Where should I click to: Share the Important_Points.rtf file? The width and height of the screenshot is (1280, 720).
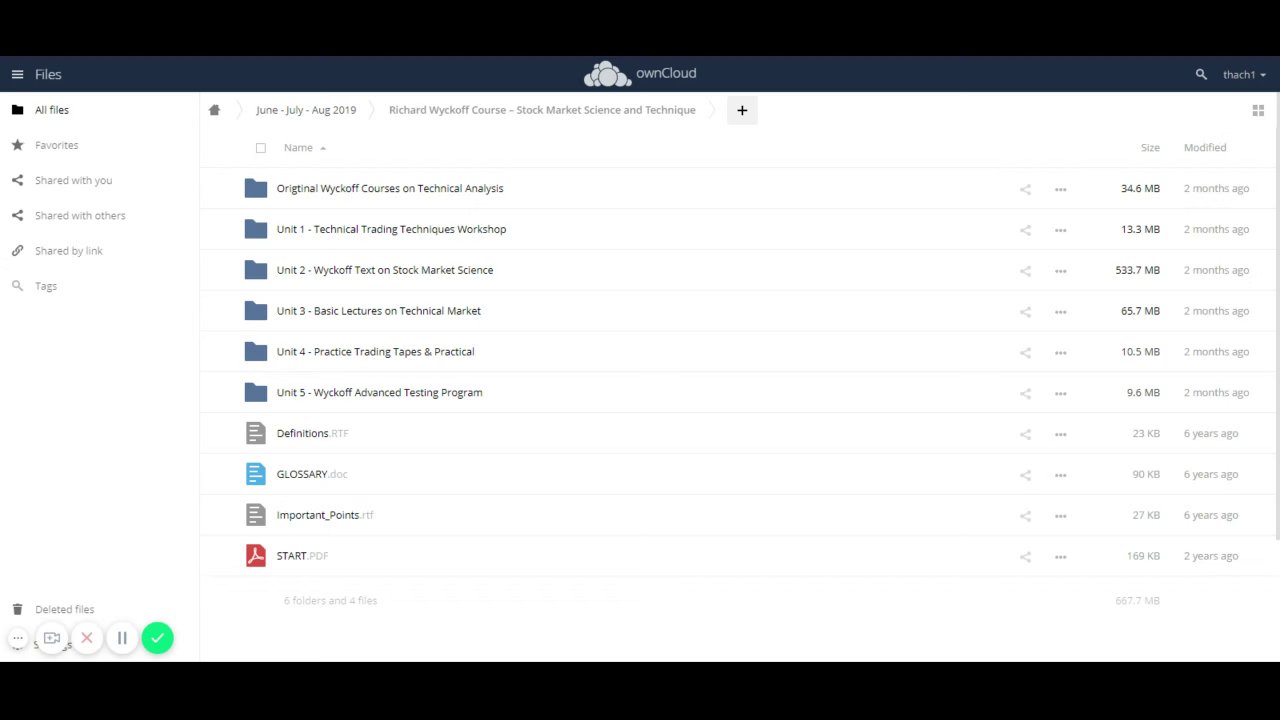[1025, 516]
